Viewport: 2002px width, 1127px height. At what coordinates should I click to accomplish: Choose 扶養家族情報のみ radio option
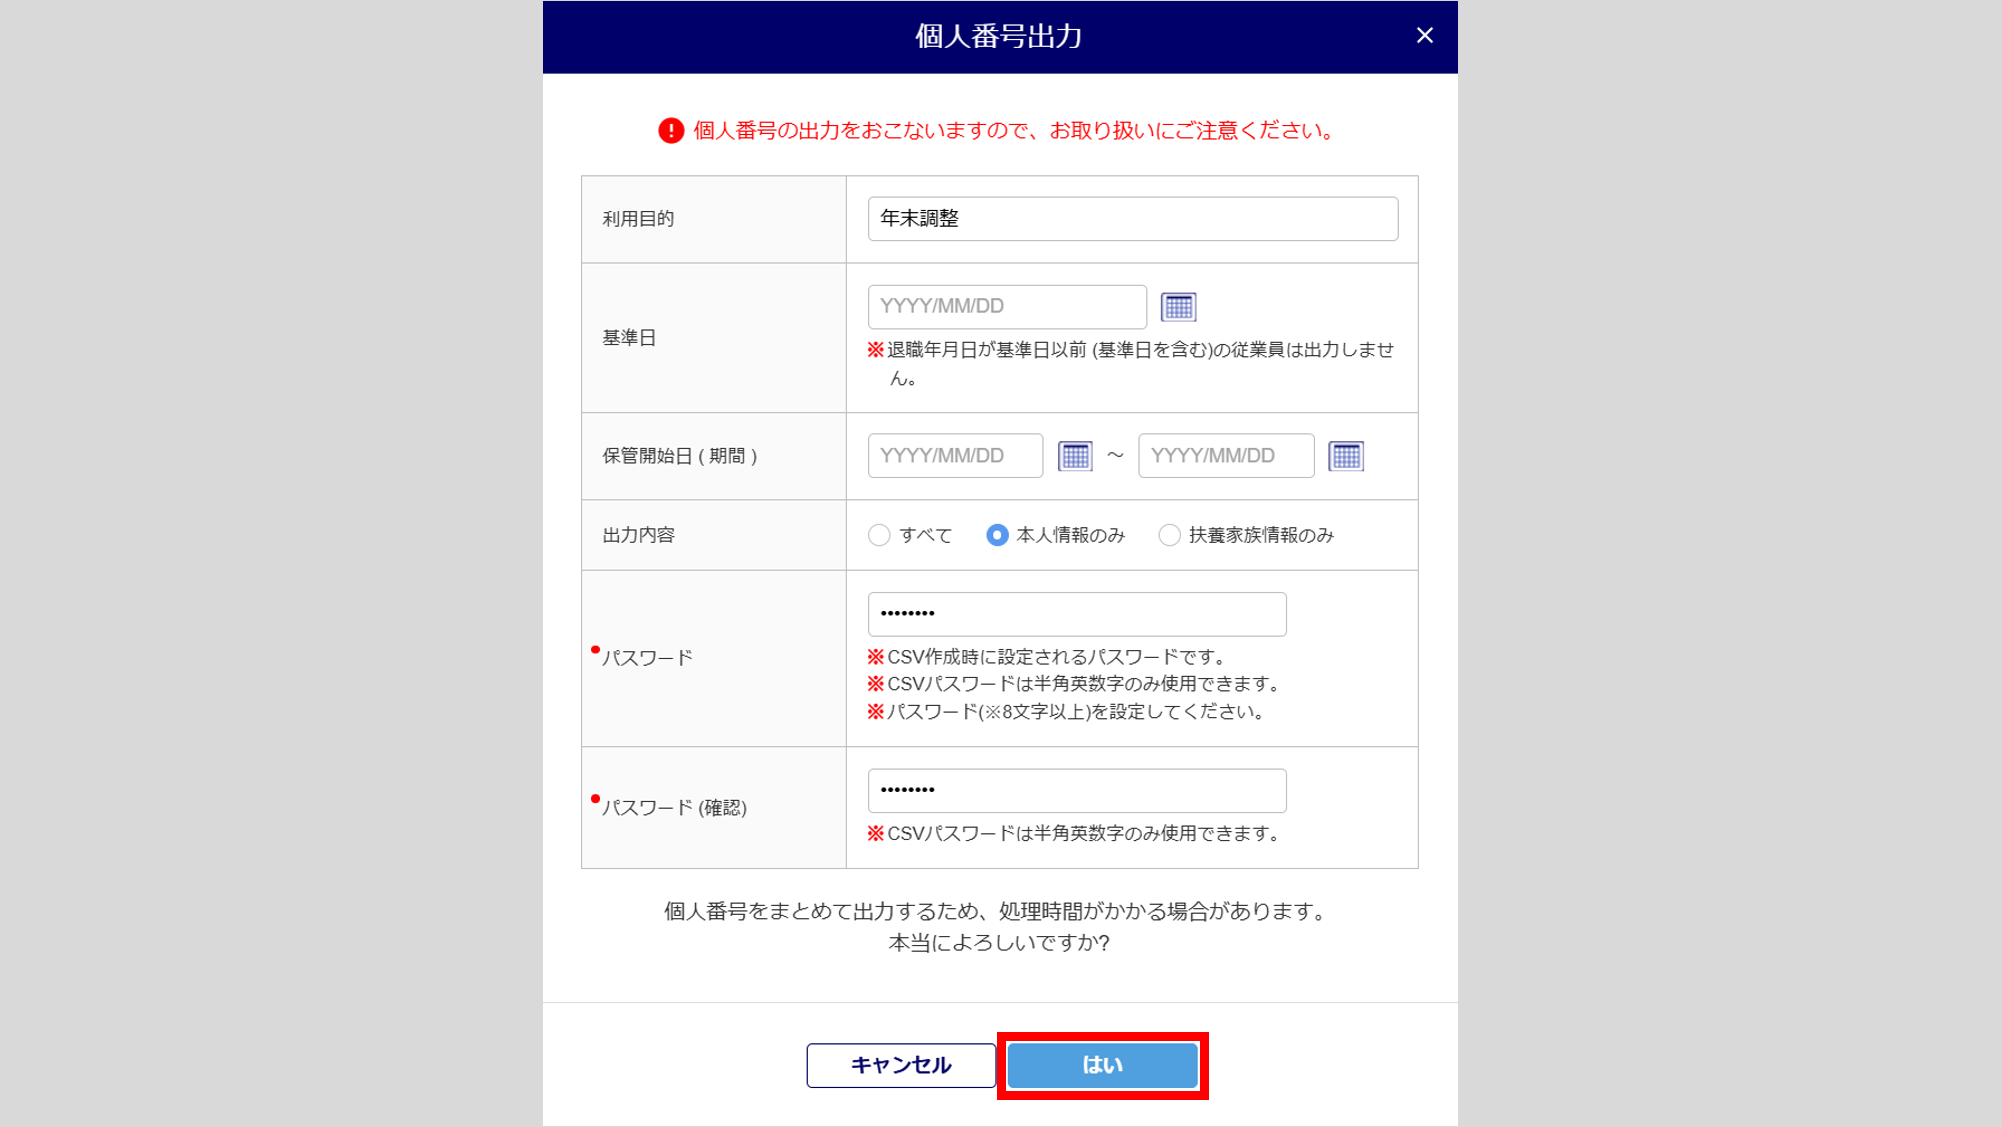(1169, 535)
